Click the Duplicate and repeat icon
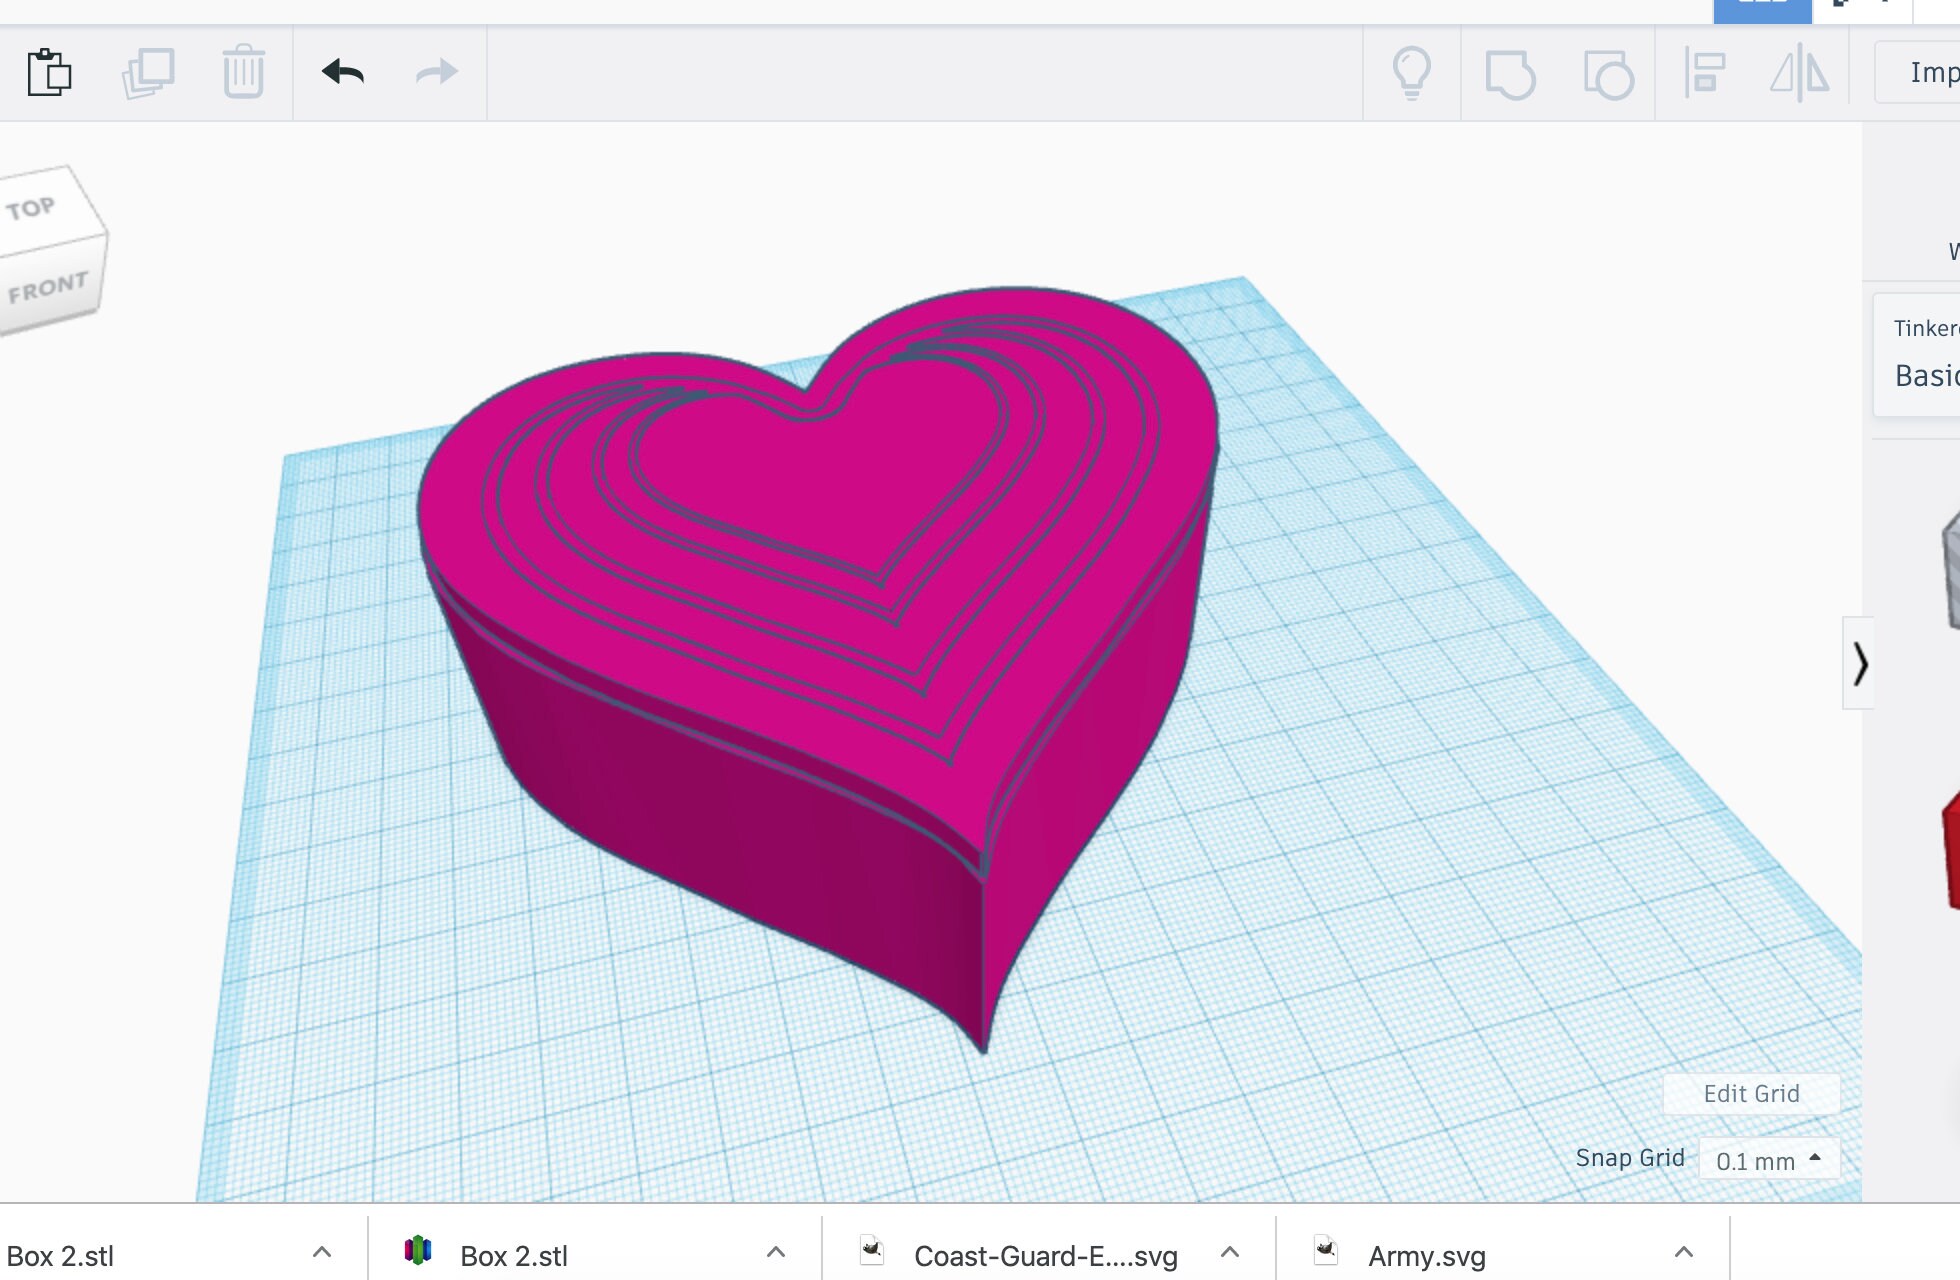This screenshot has width=1960, height=1280. (148, 72)
